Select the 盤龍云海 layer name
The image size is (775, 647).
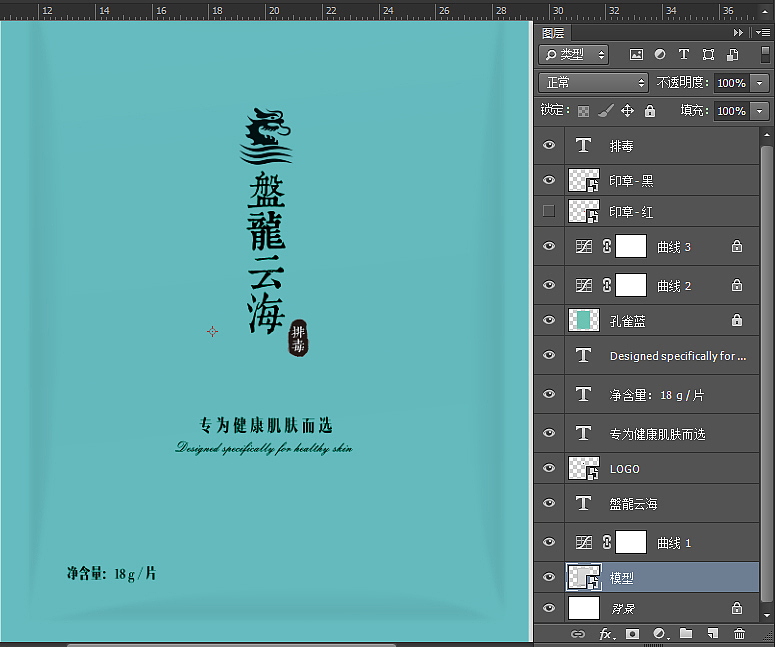click(x=633, y=504)
